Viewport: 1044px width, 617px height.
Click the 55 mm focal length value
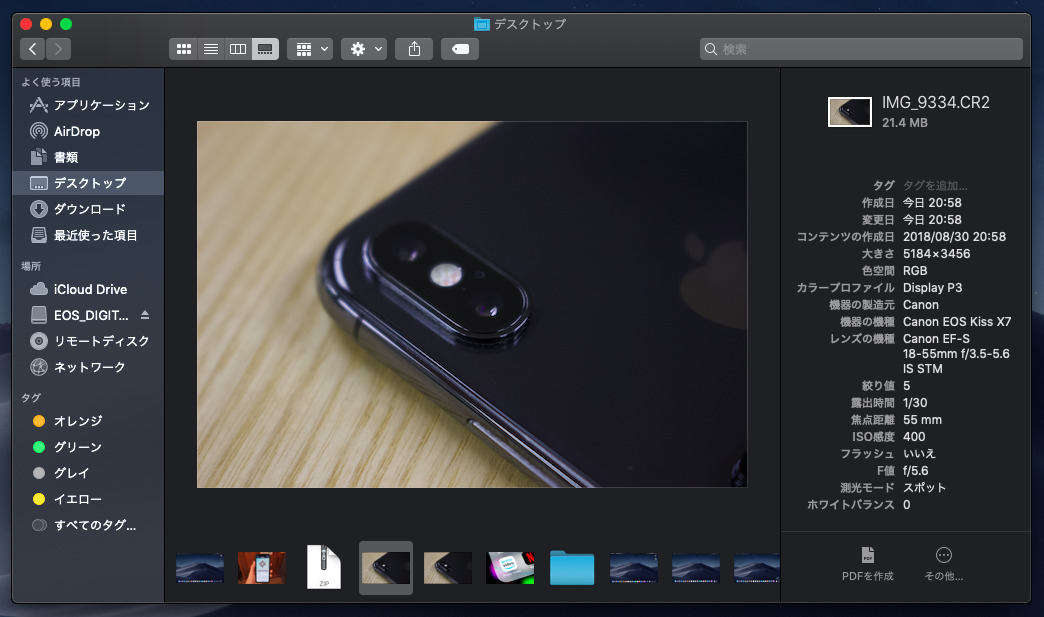(922, 420)
